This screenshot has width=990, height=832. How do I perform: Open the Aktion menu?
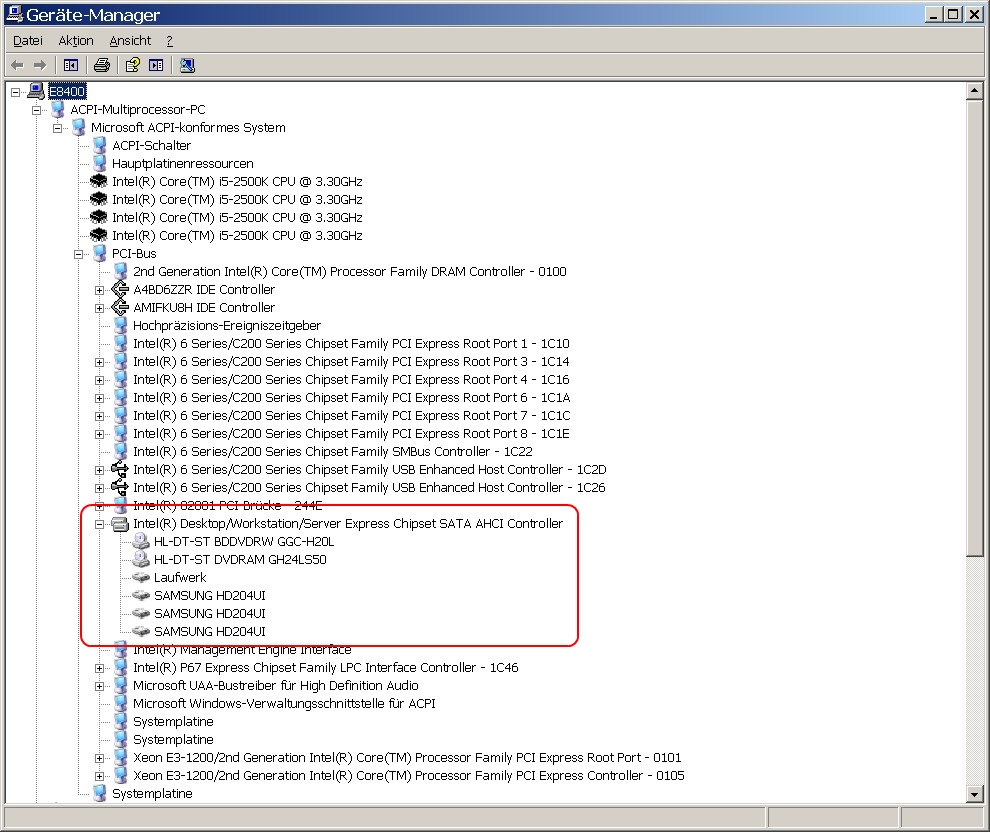pos(76,40)
